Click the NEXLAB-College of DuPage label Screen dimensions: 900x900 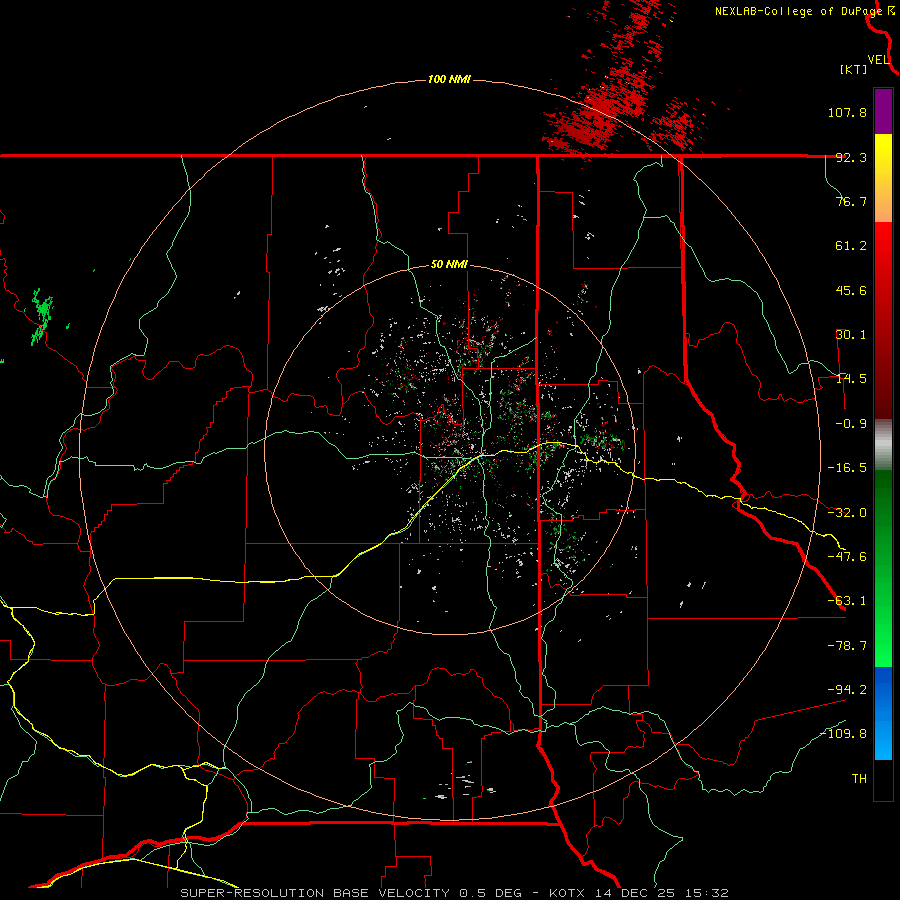798,11
